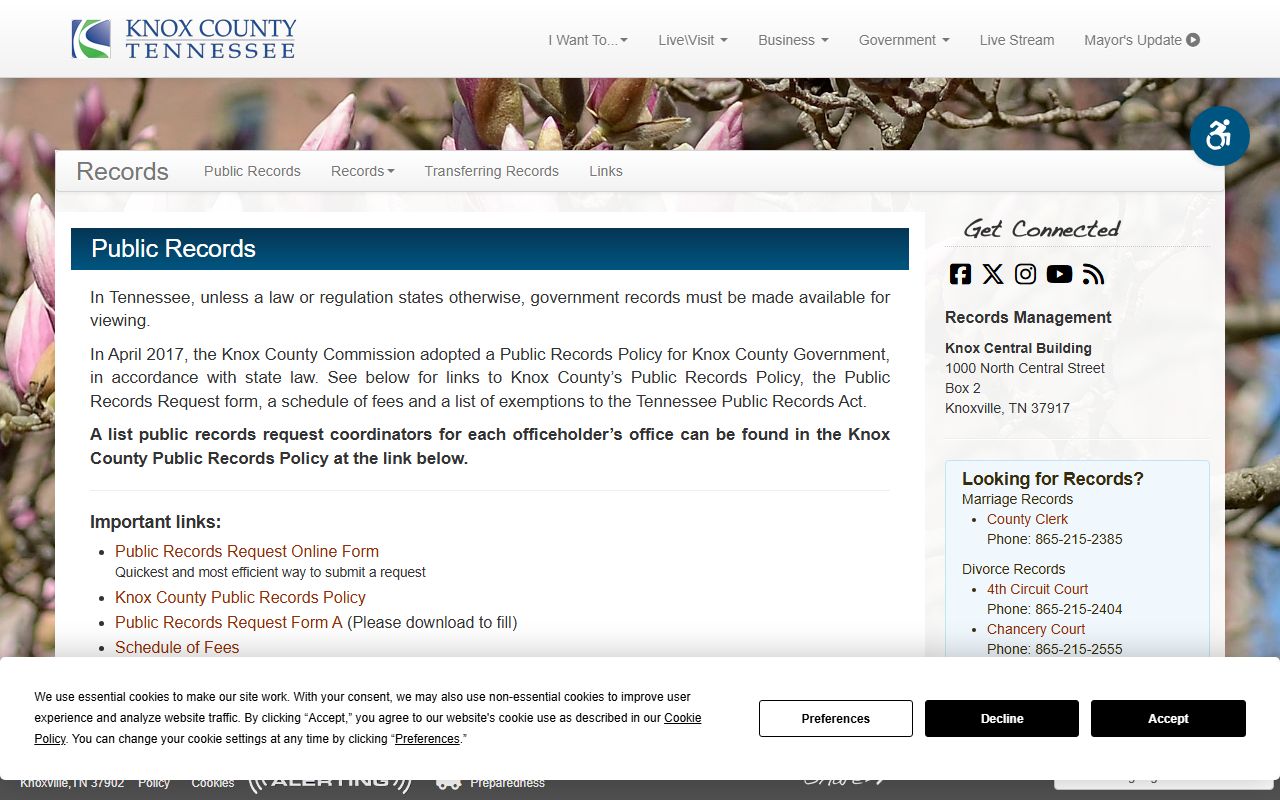Click the 'Knox Central Building' address text
Screen dimensions: 1280x800
pyautogui.click(x=1018, y=348)
